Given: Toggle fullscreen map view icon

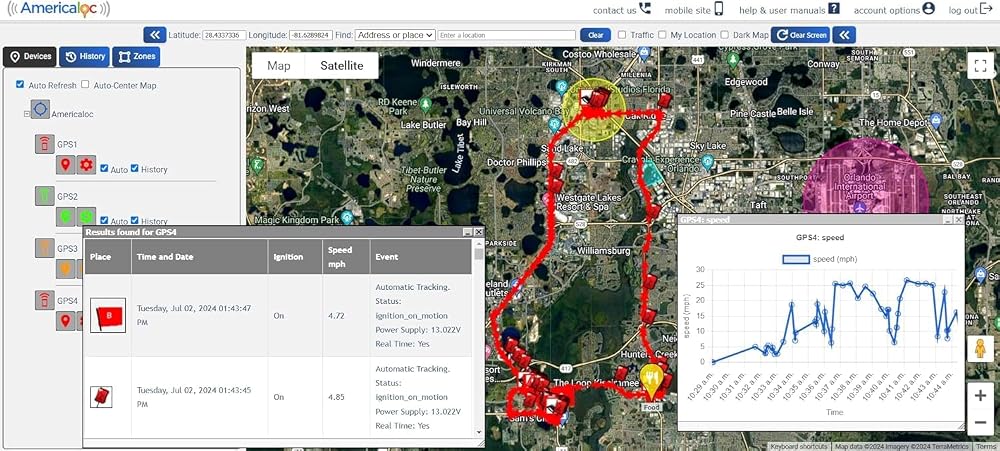Looking at the screenshot, I should 980,65.
